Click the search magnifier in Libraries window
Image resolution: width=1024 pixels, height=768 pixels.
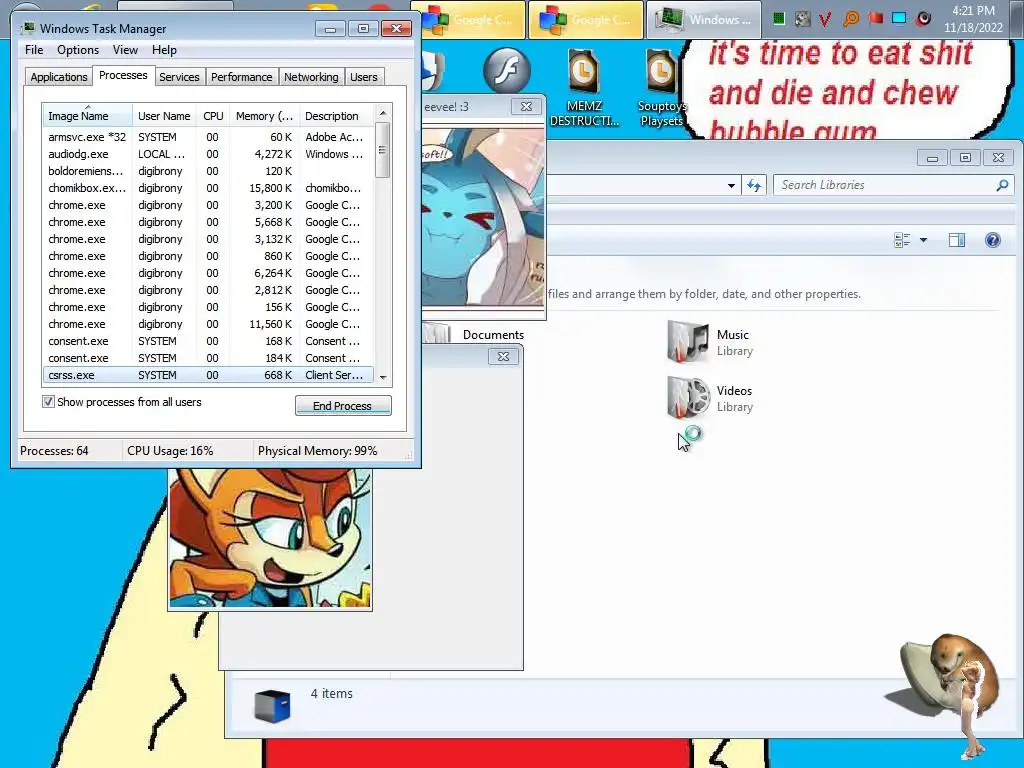point(1002,185)
